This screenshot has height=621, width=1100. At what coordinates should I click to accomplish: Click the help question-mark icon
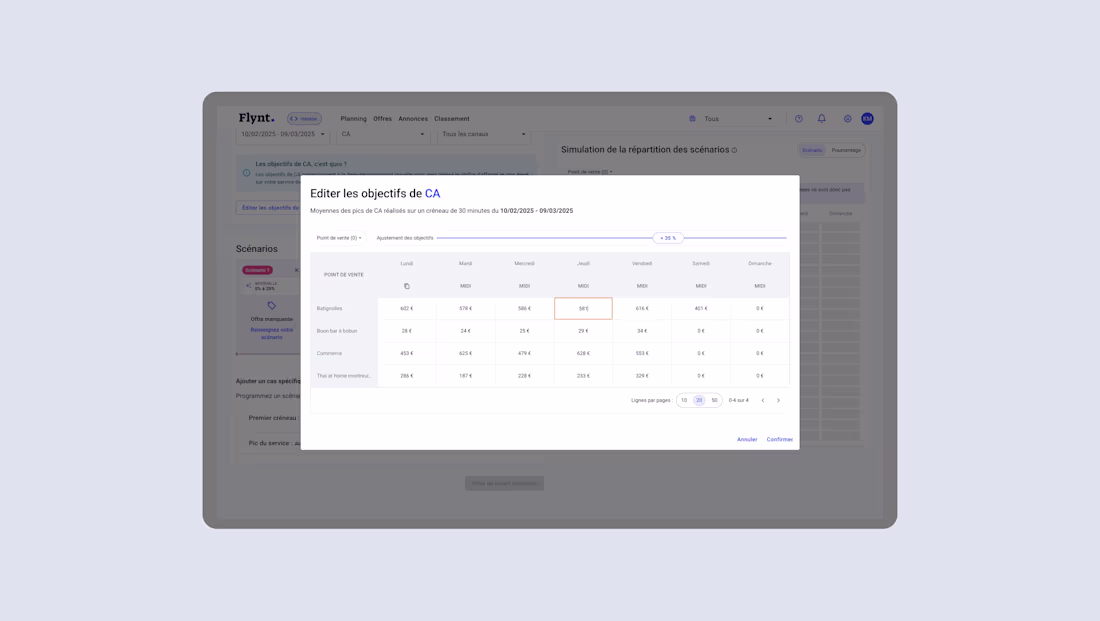point(798,118)
